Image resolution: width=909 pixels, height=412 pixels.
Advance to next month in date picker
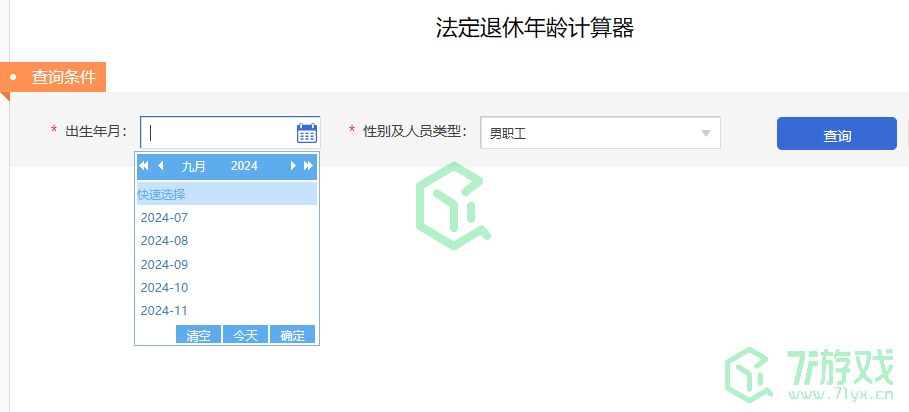click(x=293, y=166)
